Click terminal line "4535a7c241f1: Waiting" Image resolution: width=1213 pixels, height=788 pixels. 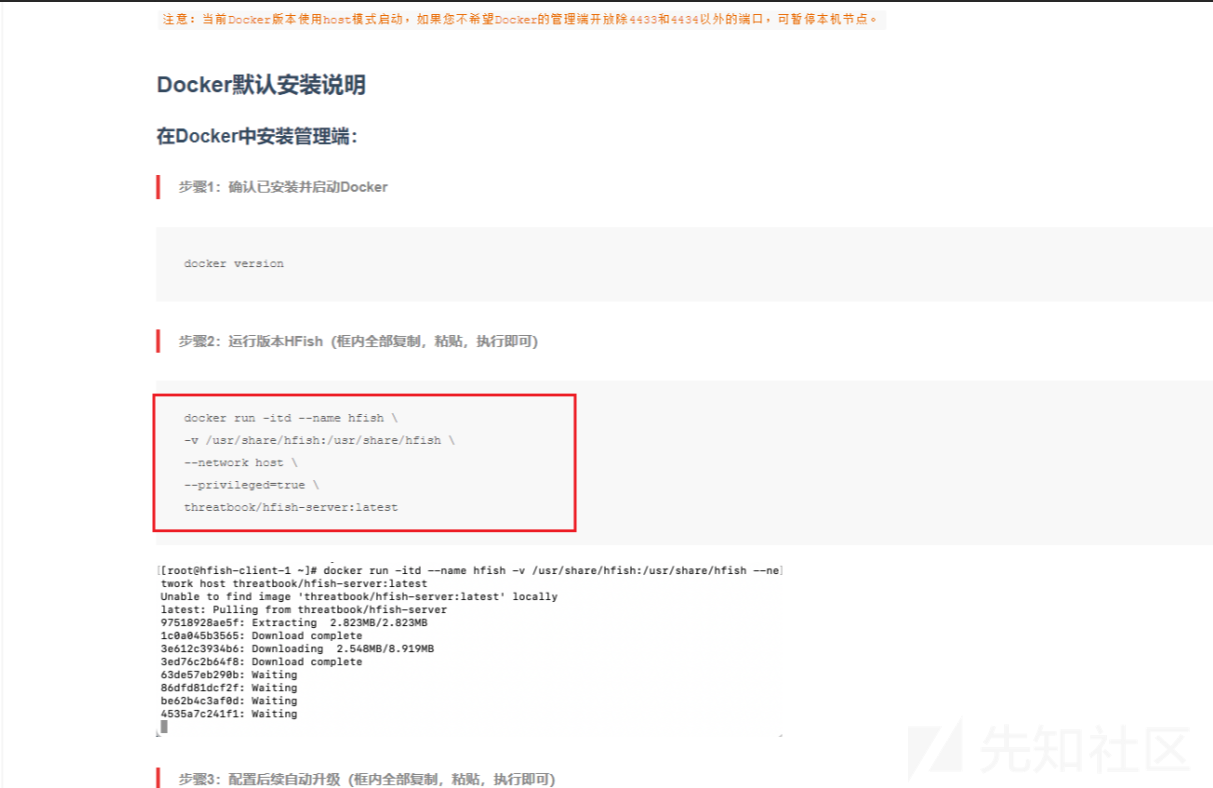coord(229,713)
